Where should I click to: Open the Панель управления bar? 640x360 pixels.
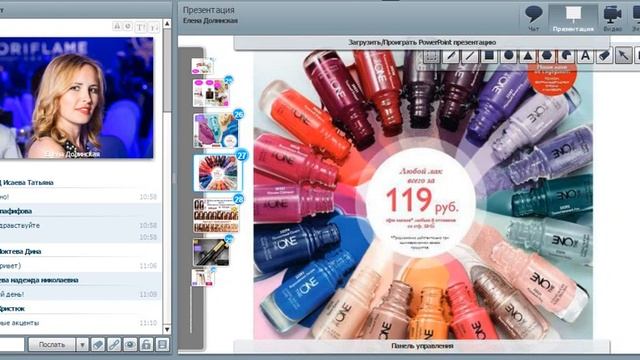pyautogui.click(x=422, y=346)
